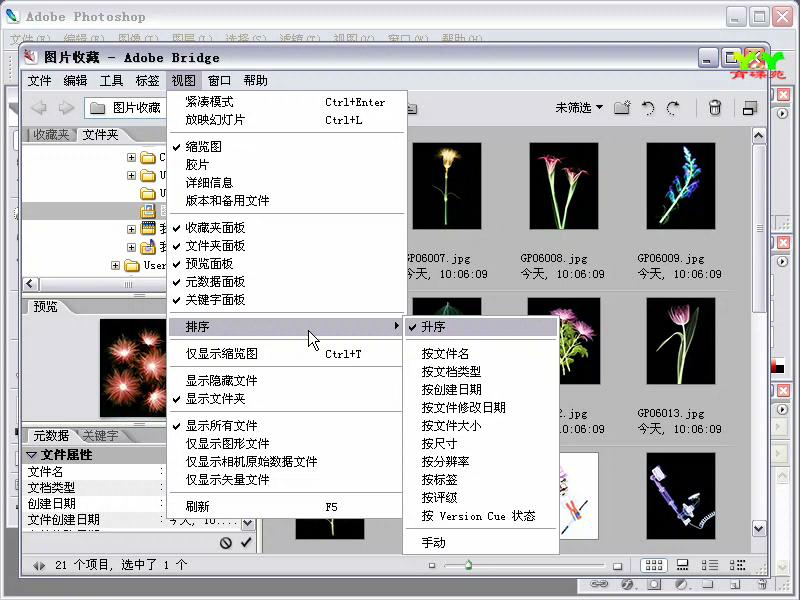Click scroll-down arrow of the thumbnail pane

coord(759,529)
